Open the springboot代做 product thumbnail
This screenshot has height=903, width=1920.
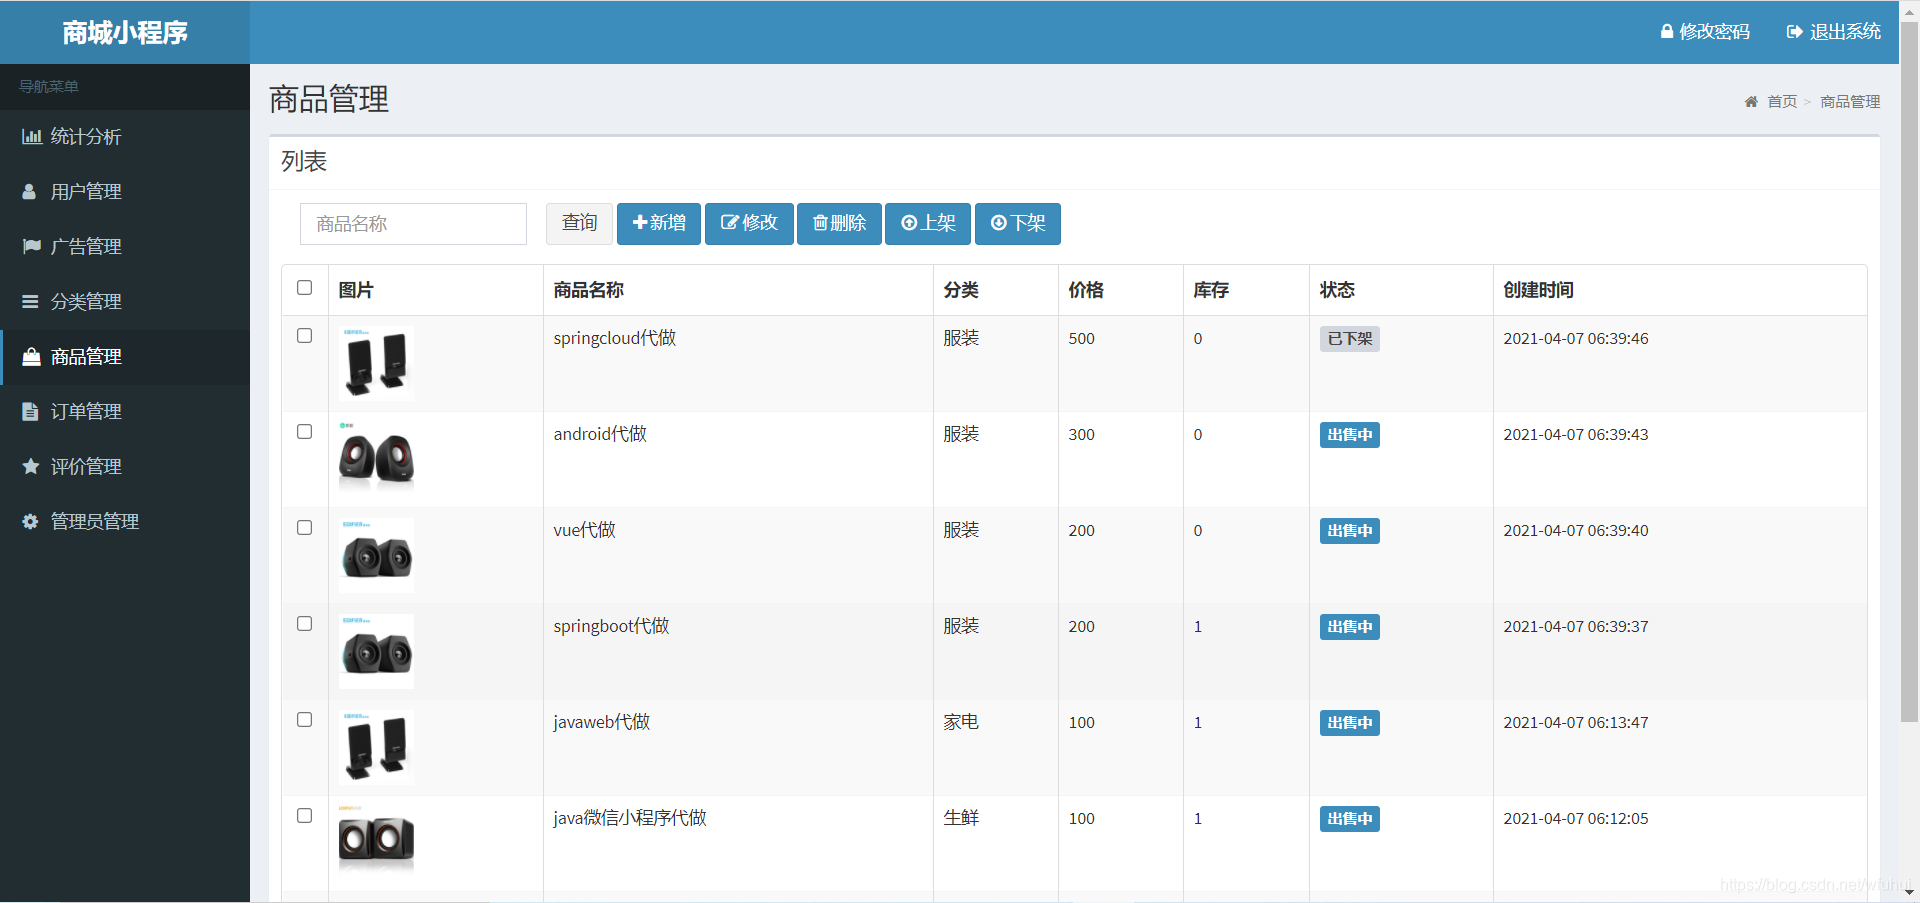[376, 651]
